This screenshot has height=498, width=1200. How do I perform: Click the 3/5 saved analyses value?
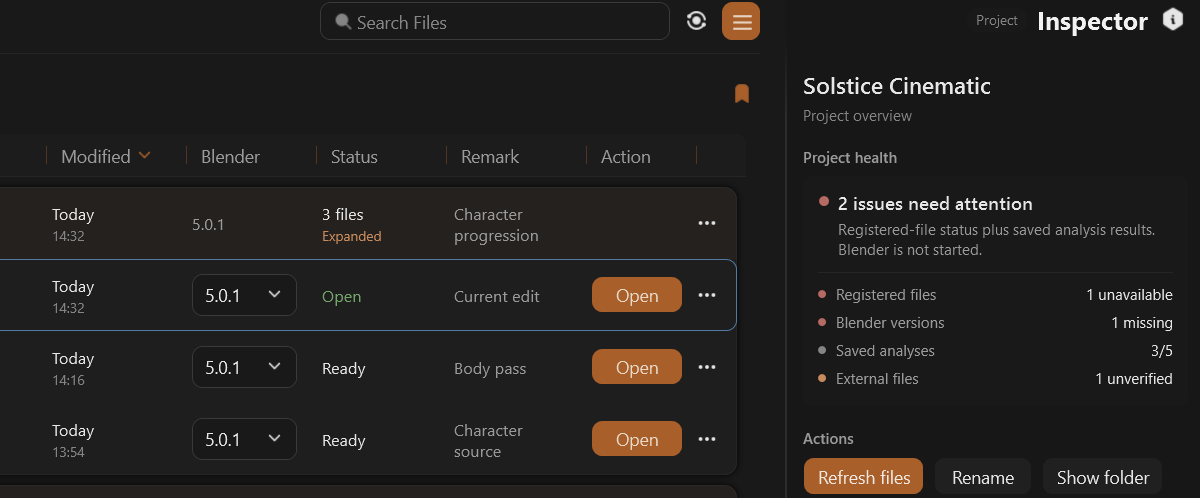tap(1161, 351)
